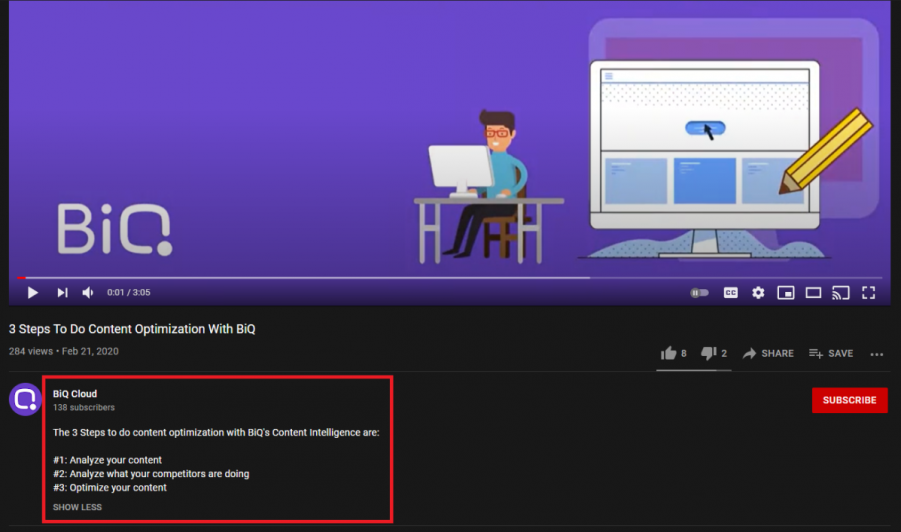901x532 pixels.
Task: Like the video with thumbs up
Action: pyautogui.click(x=673, y=353)
